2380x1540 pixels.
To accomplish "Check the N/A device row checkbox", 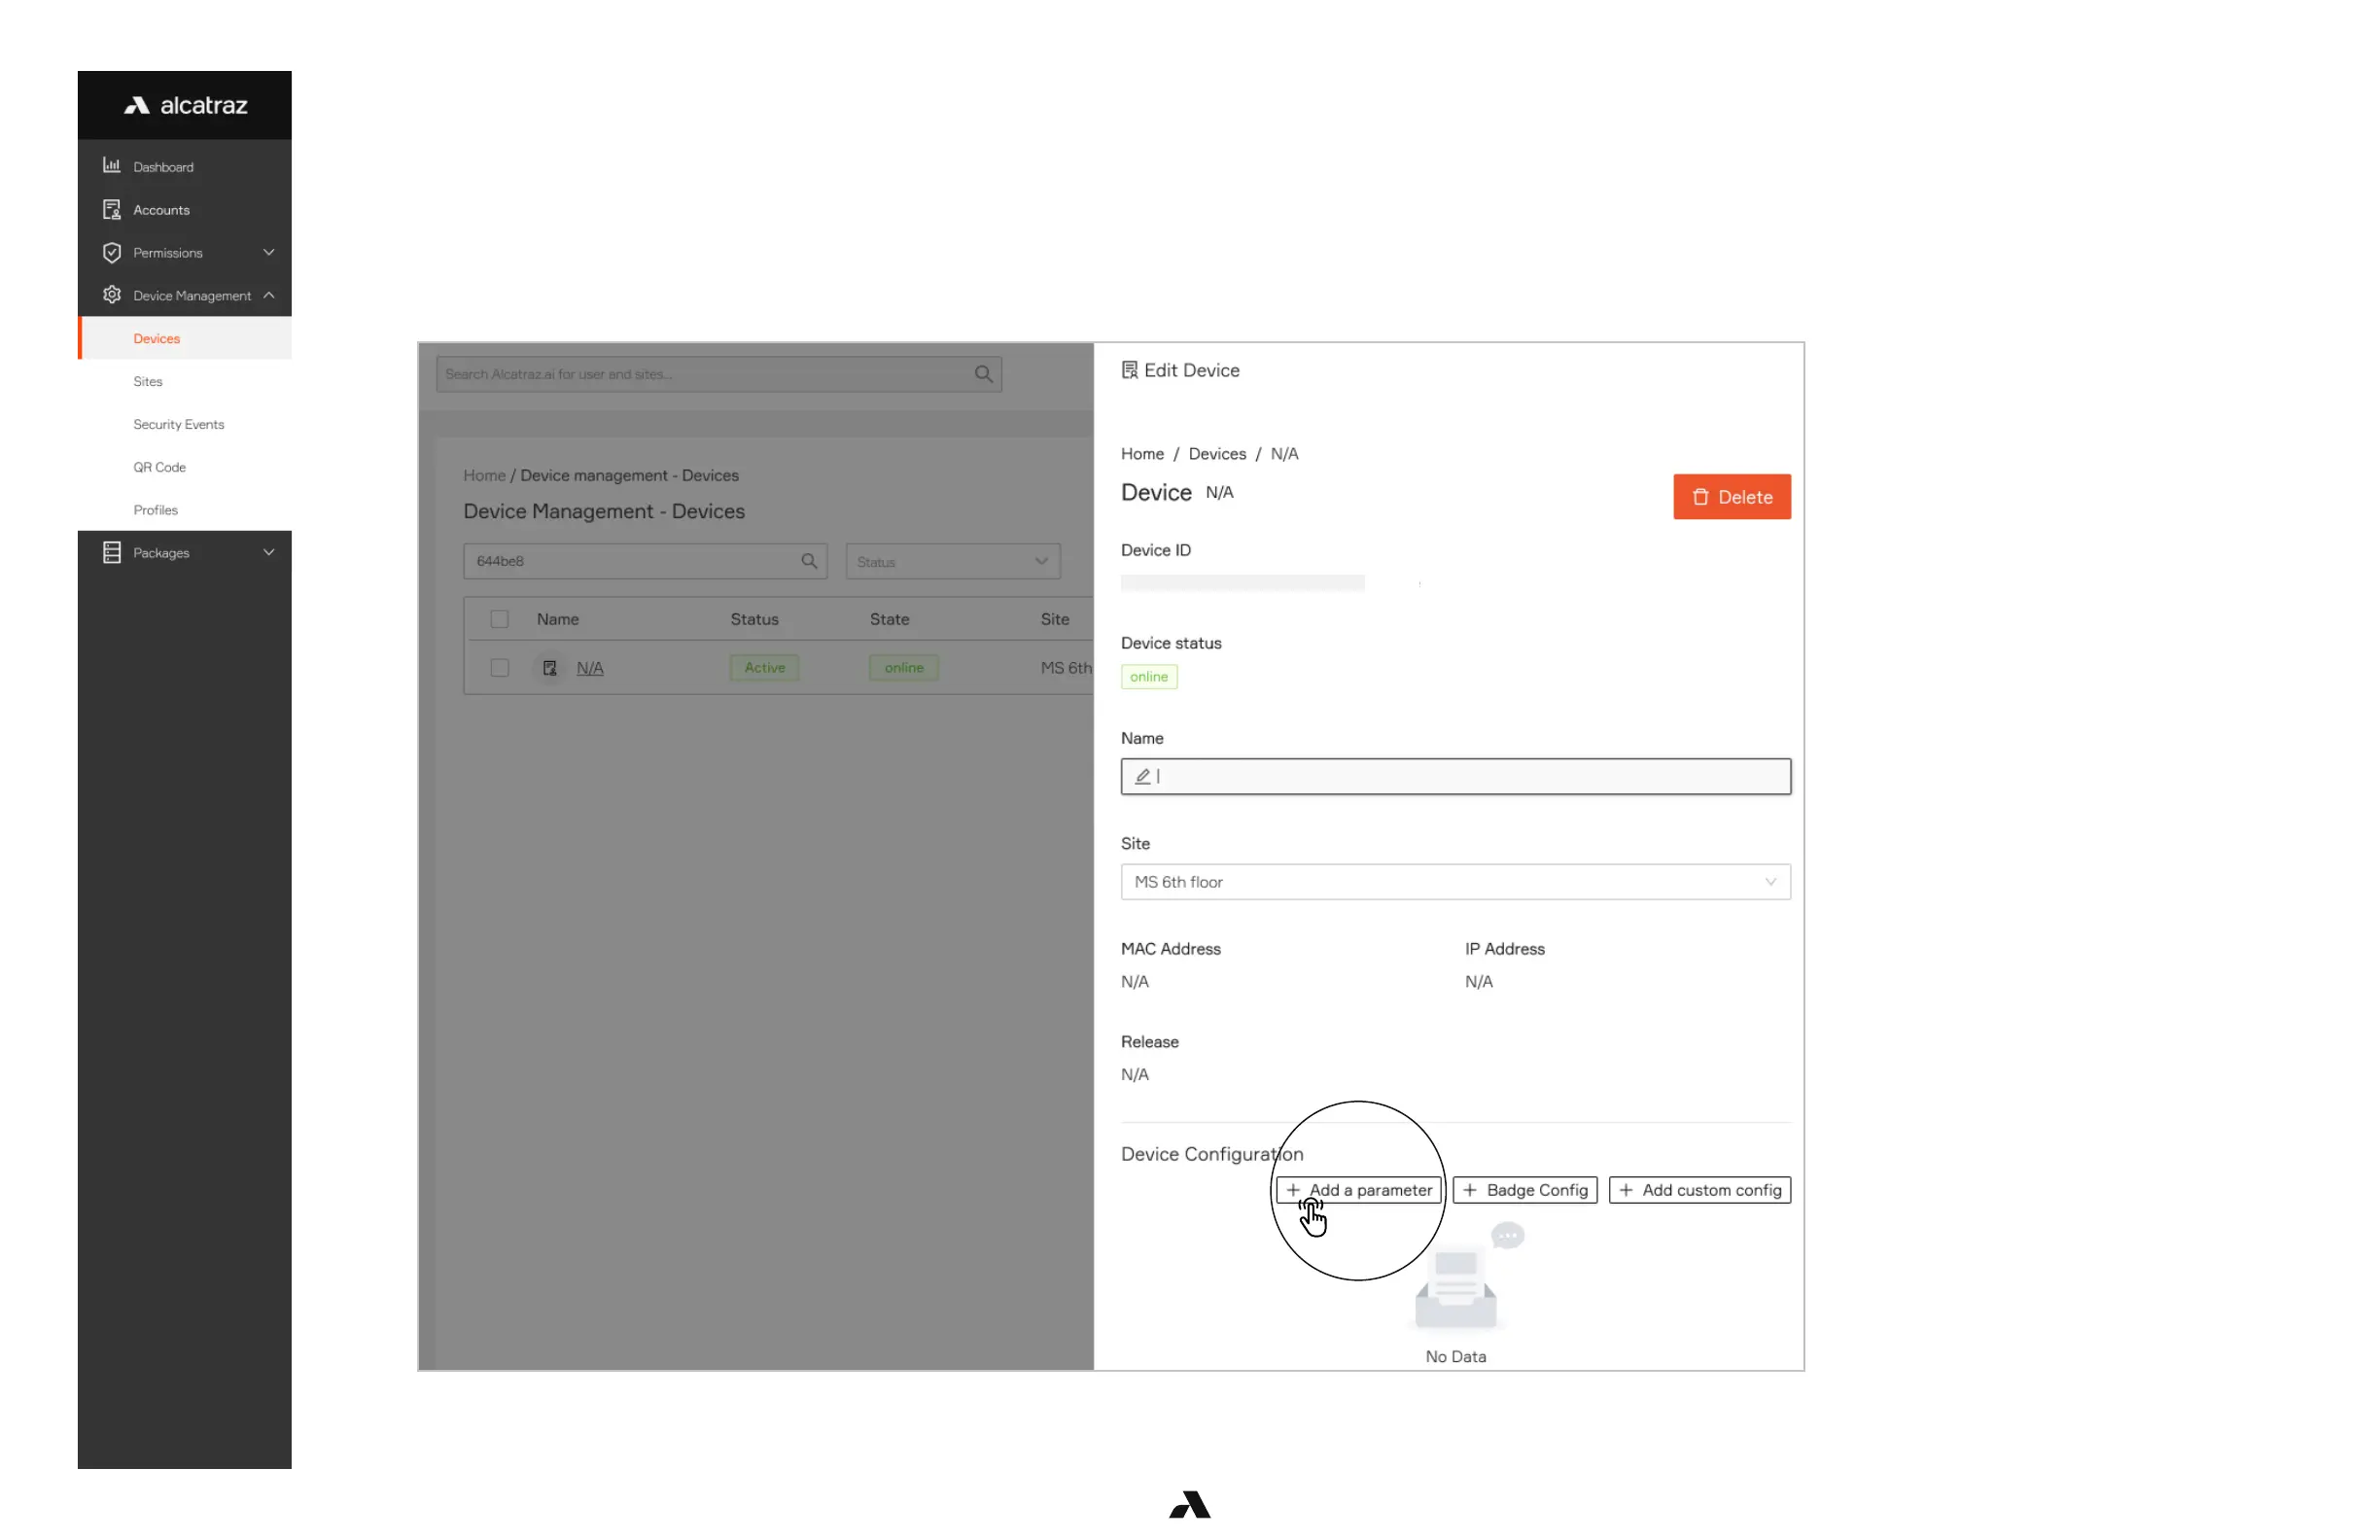I will click(499, 667).
